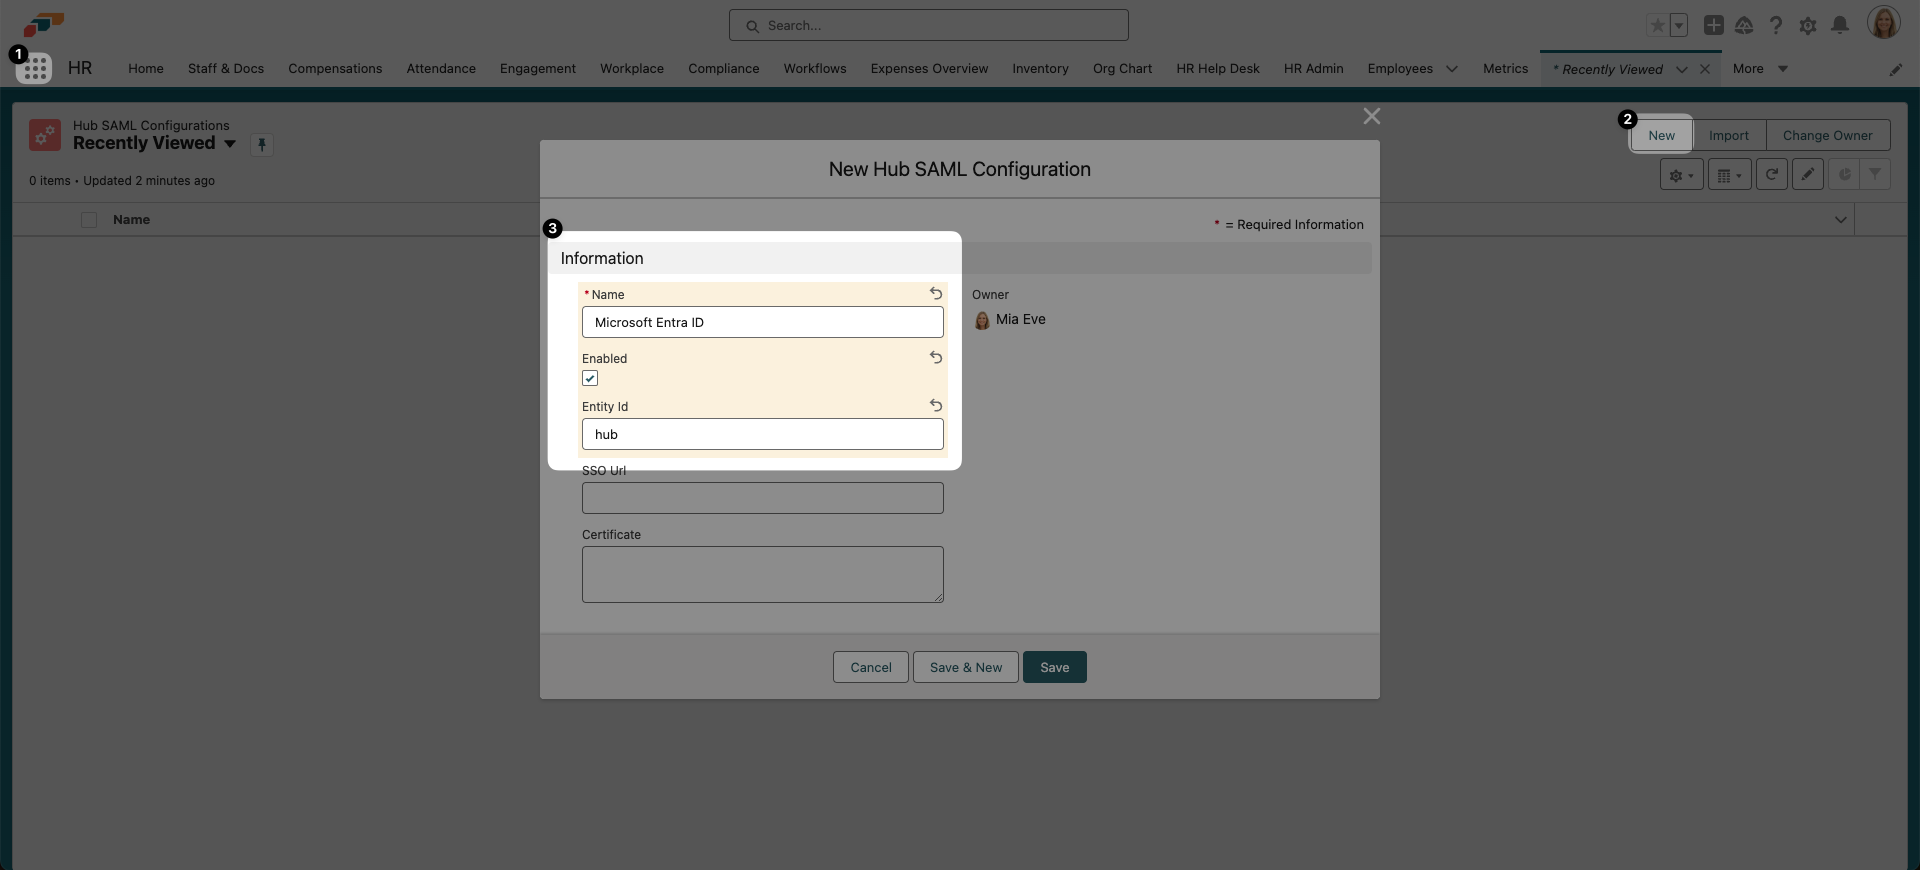Undo changes to the Name field
The height and width of the screenshot is (870, 1920).
pos(935,294)
